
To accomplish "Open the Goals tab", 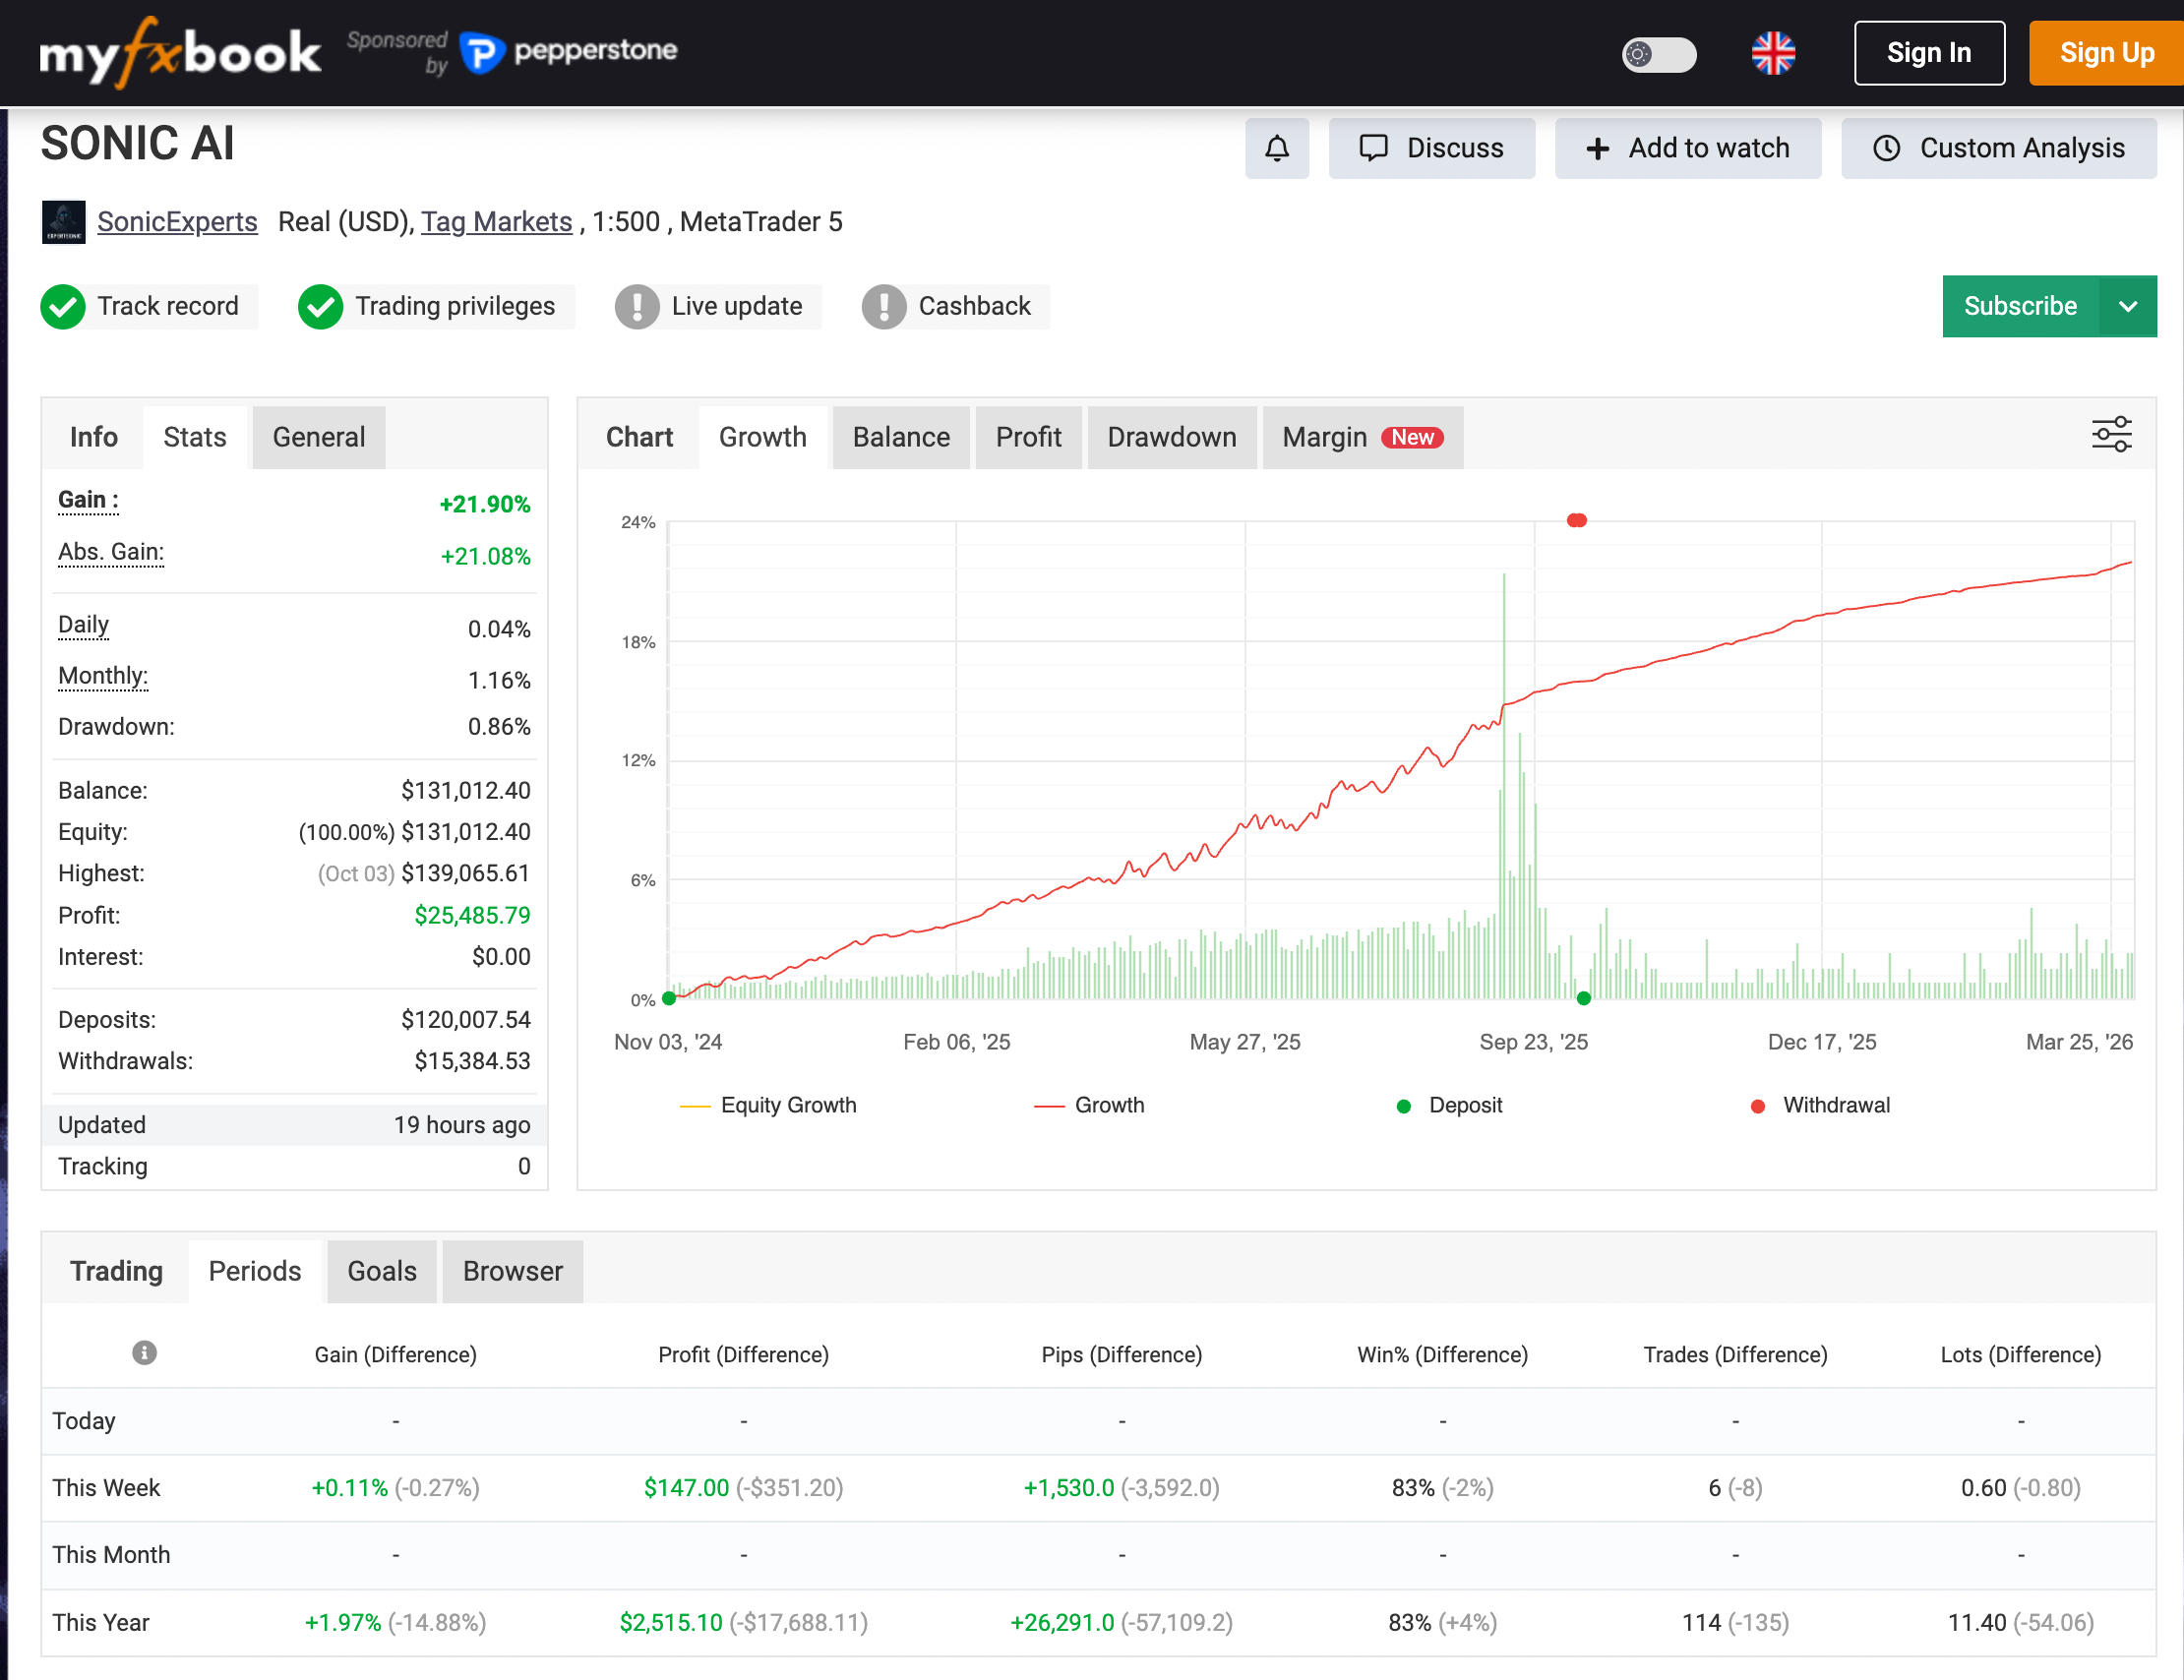I will point(381,1271).
